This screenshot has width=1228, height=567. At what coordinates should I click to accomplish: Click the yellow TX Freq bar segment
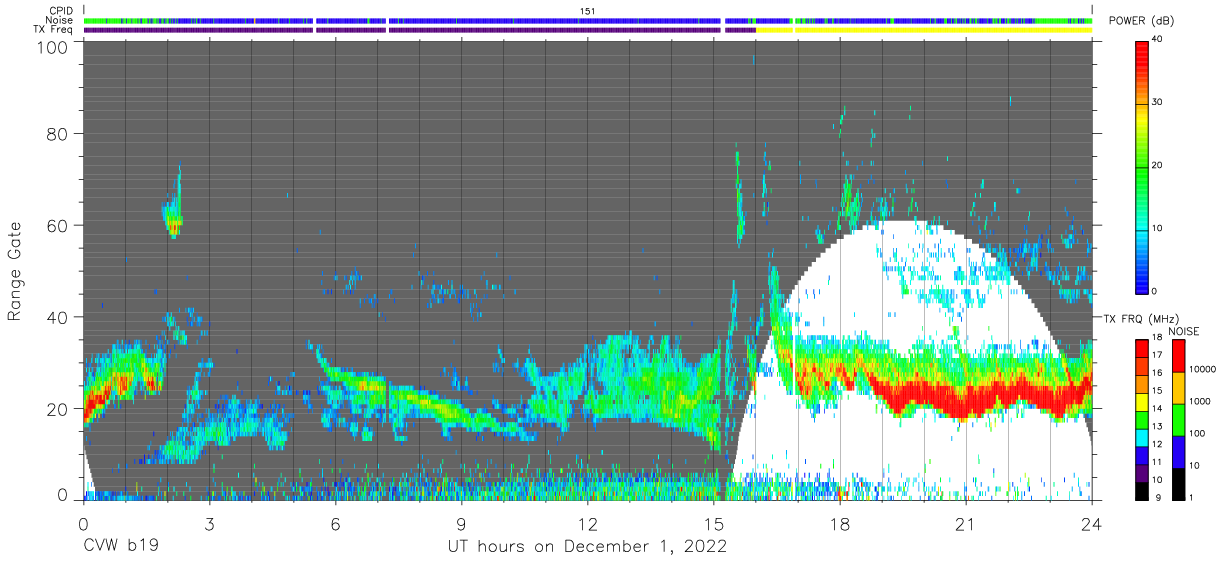coord(925,30)
